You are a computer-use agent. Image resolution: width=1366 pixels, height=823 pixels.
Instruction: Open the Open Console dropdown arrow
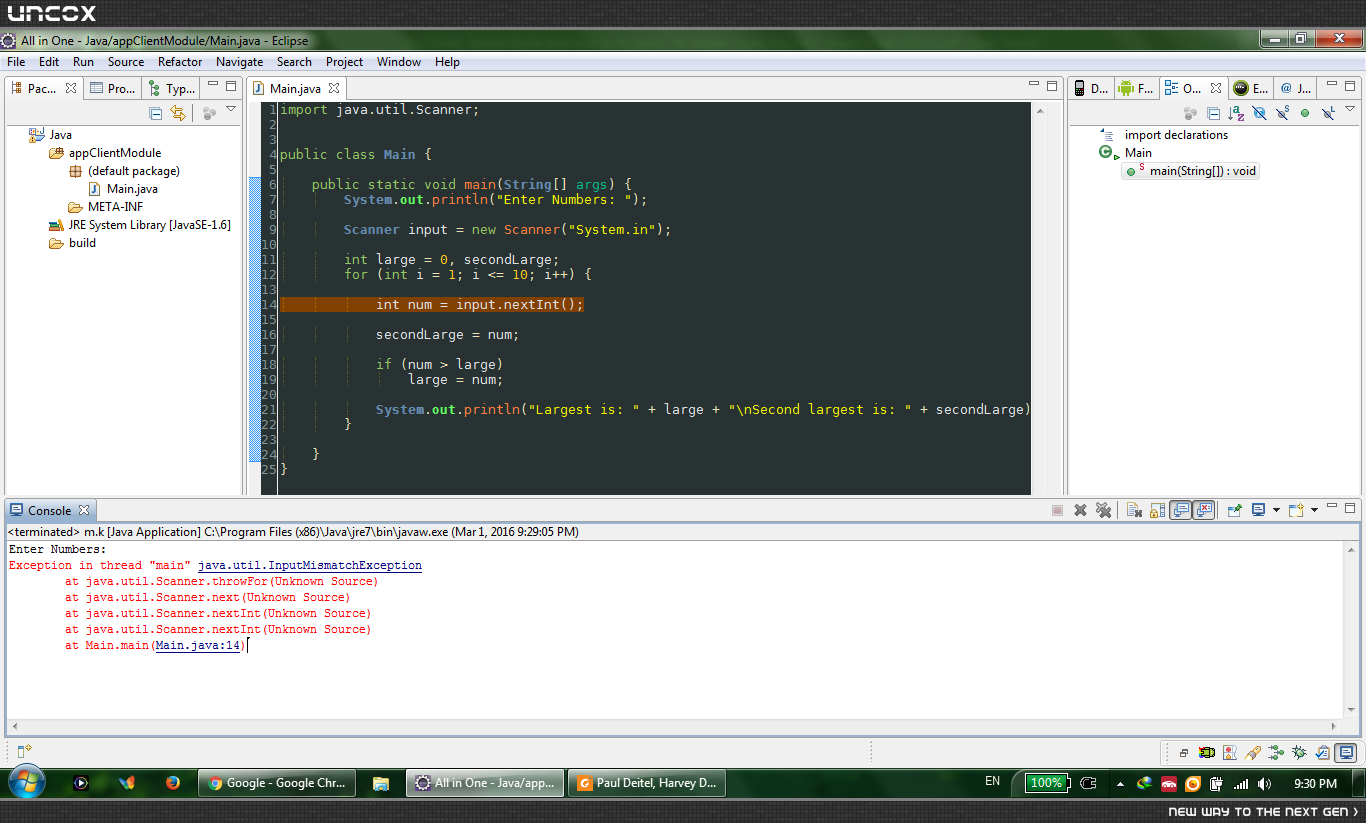tap(1314, 510)
